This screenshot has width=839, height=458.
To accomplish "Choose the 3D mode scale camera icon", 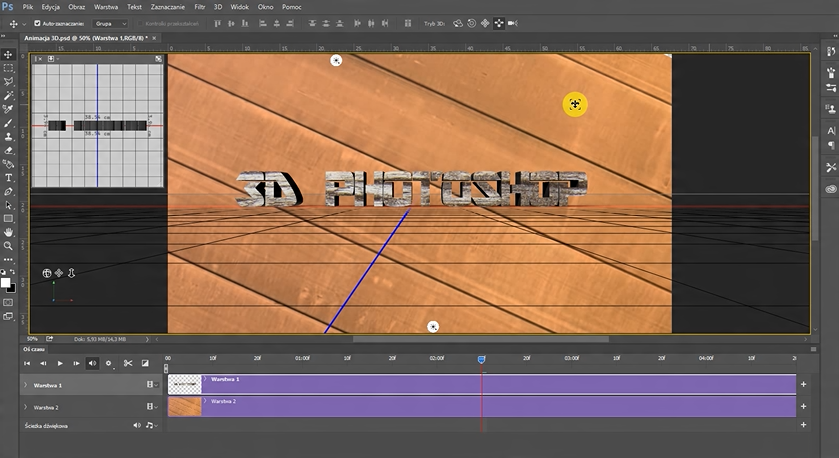I will pyautogui.click(x=513, y=23).
